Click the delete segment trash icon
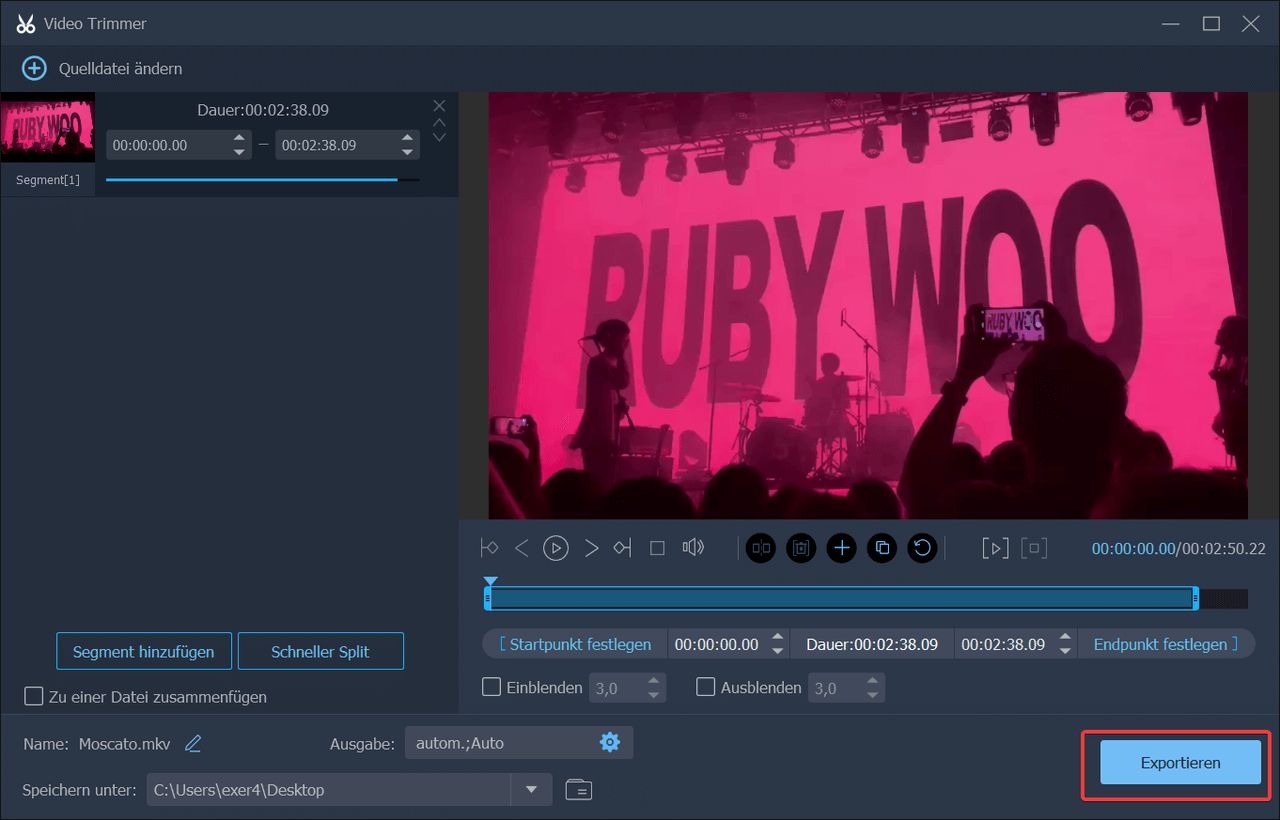Image resolution: width=1280 pixels, height=820 pixels. pyautogui.click(x=801, y=547)
